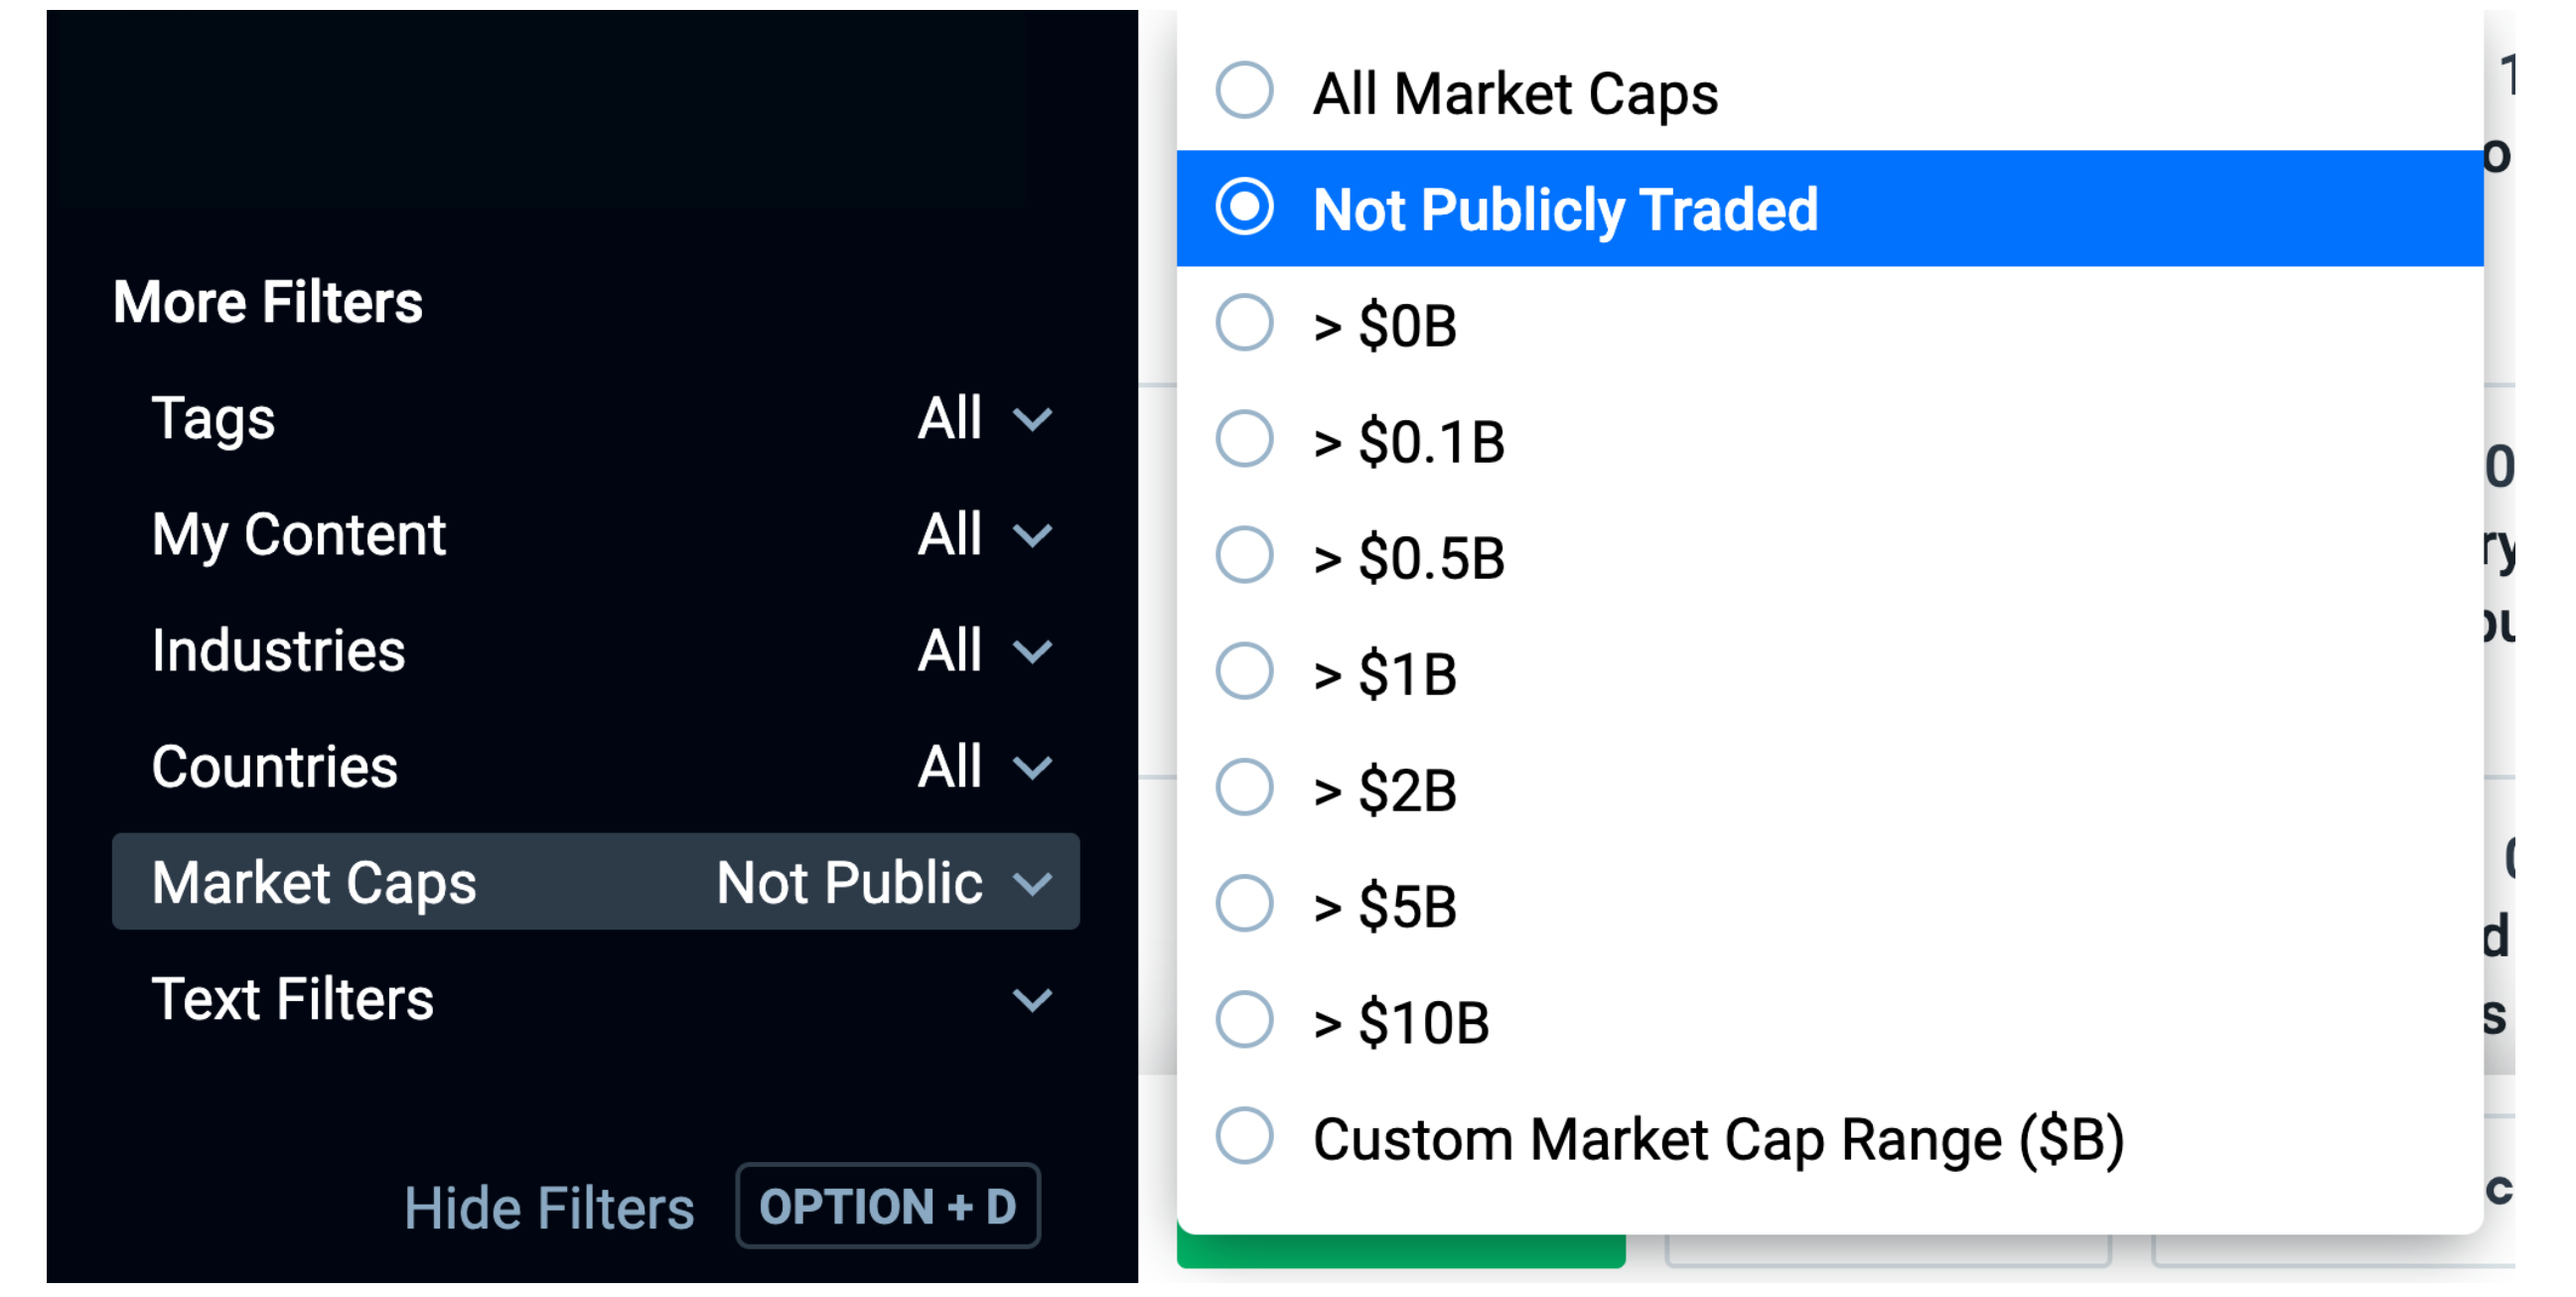The height and width of the screenshot is (1297, 2576).
Task: Select the > $0B market cap option
Action: coord(1244,324)
